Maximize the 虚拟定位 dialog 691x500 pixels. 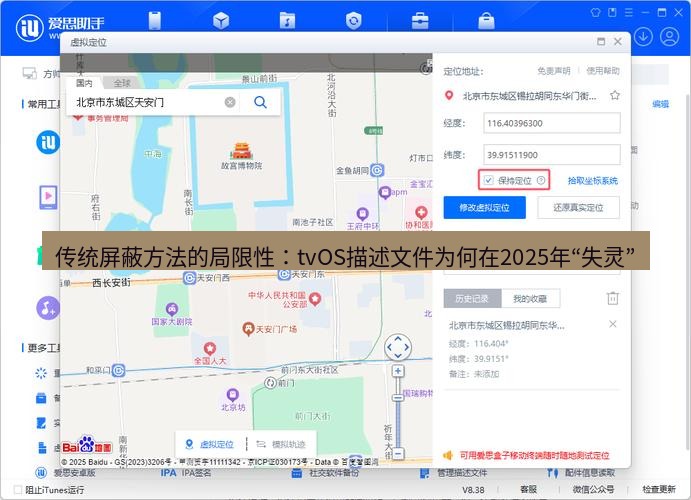tap(601, 41)
